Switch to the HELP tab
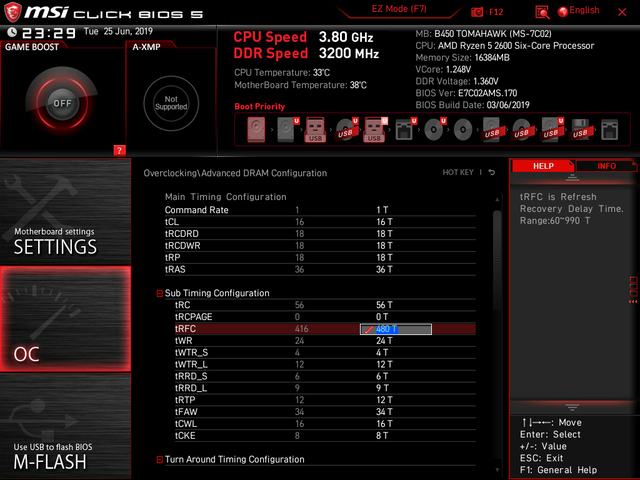This screenshot has height=480, width=640. tap(543, 166)
